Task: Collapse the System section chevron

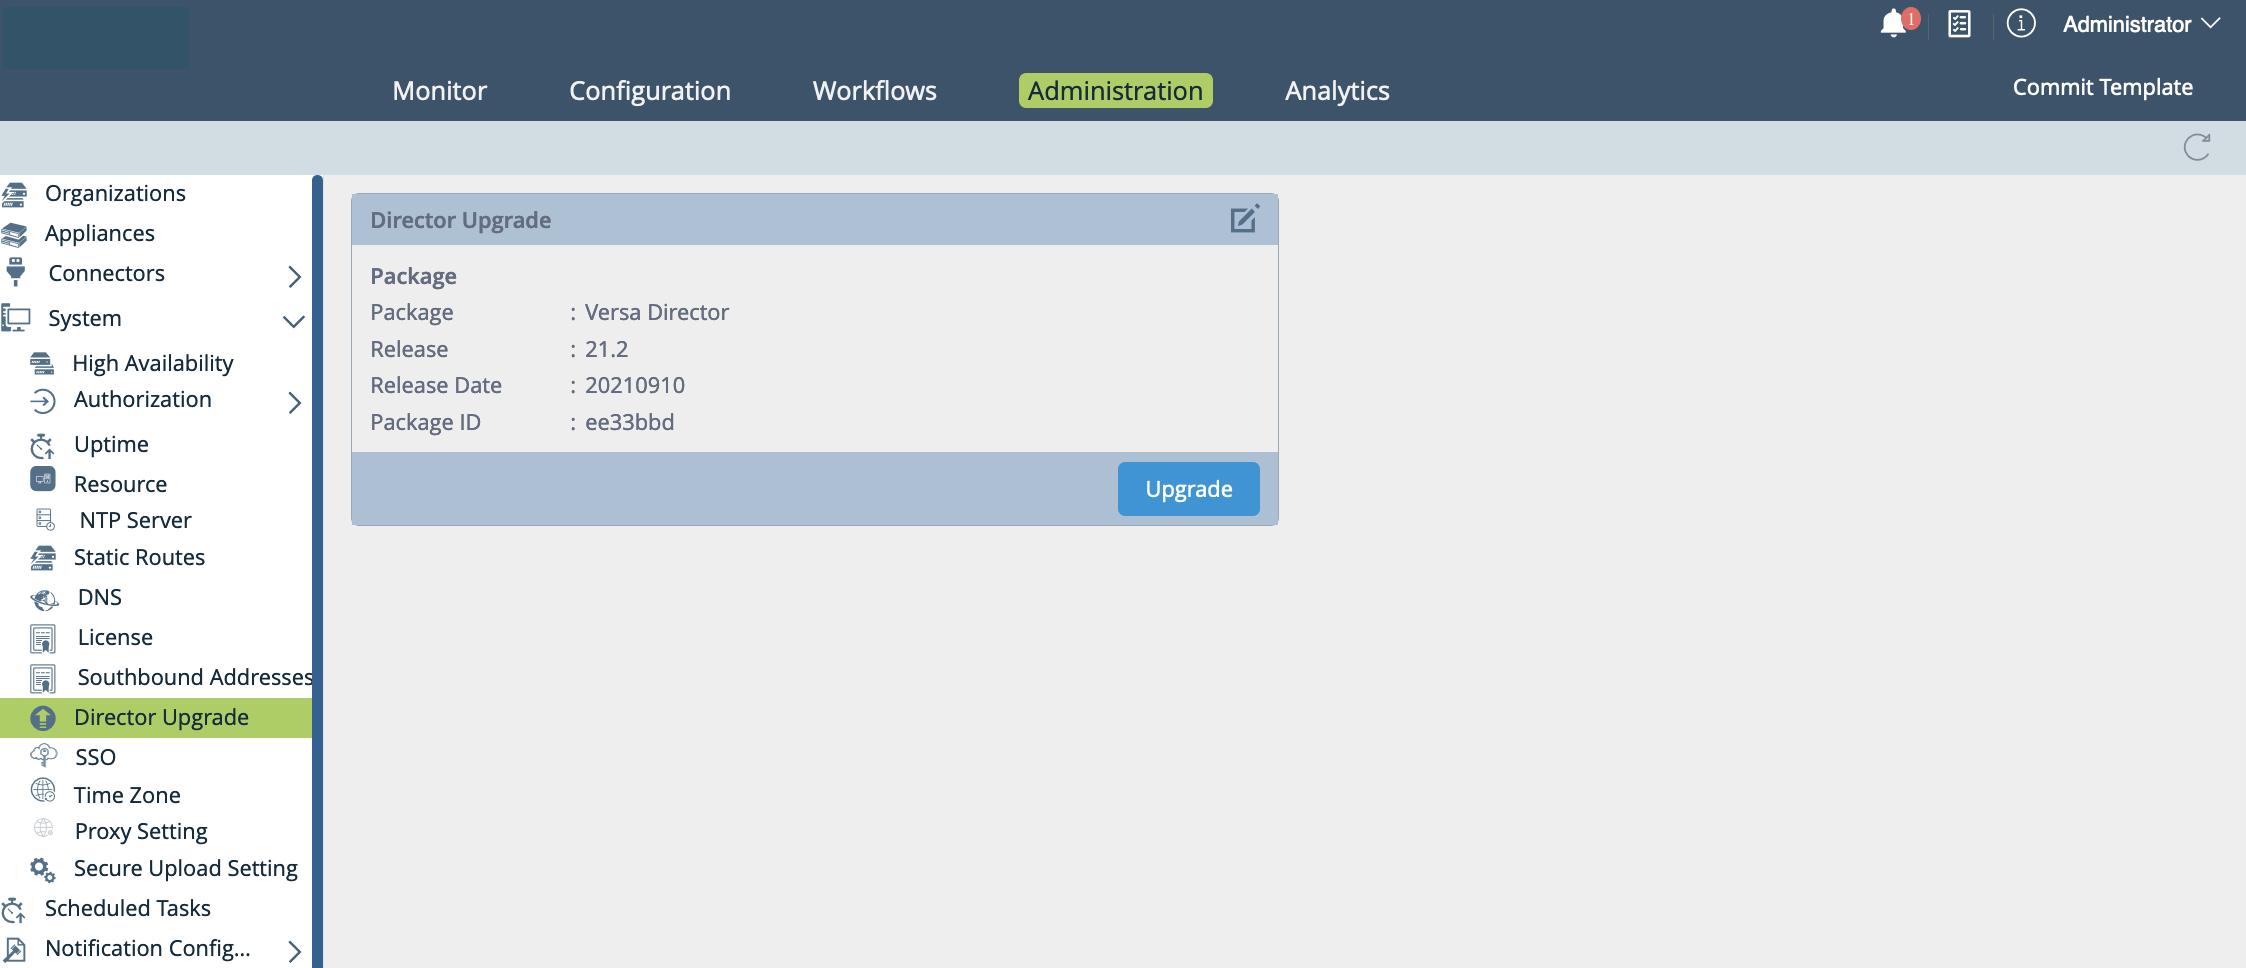Action: (294, 321)
